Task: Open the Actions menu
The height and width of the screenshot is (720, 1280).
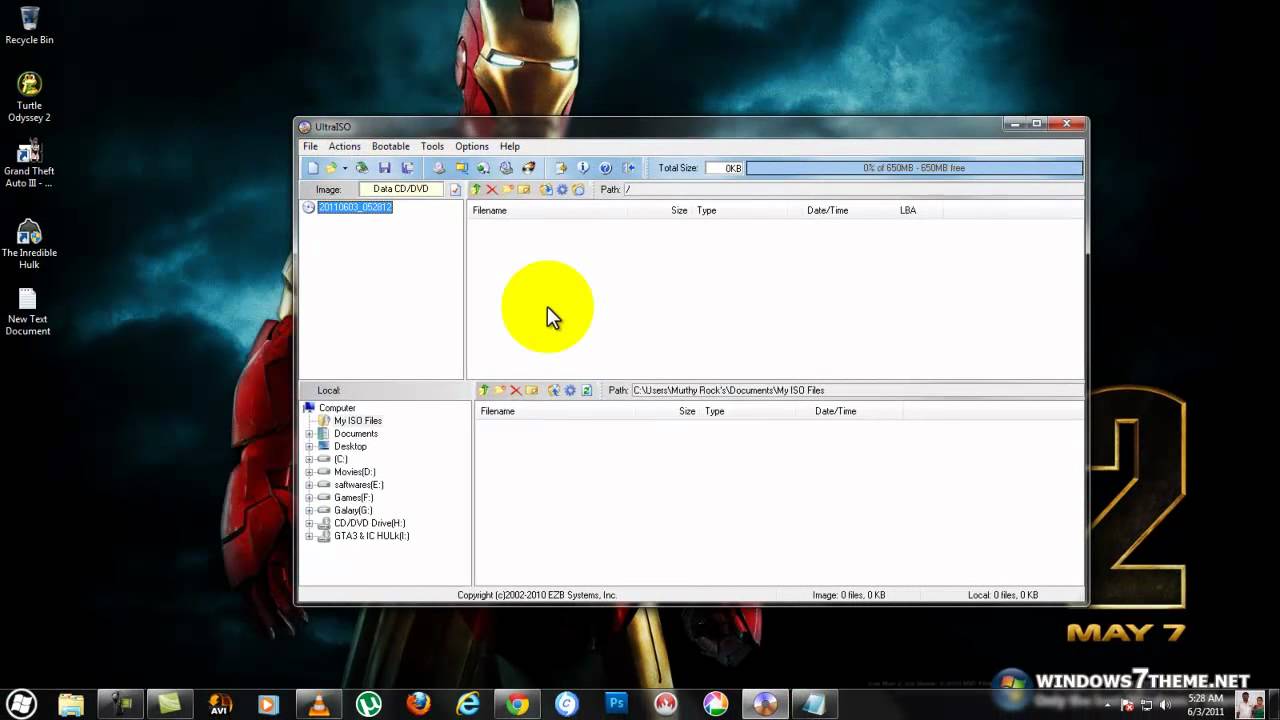Action: [x=345, y=146]
